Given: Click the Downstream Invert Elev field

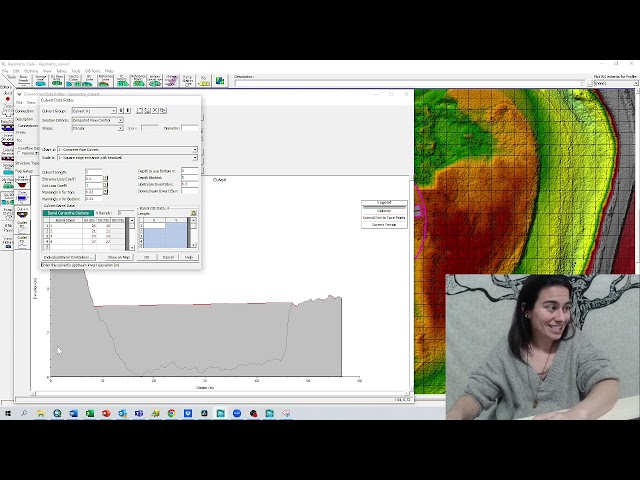Looking at the screenshot, I should click(189, 191).
